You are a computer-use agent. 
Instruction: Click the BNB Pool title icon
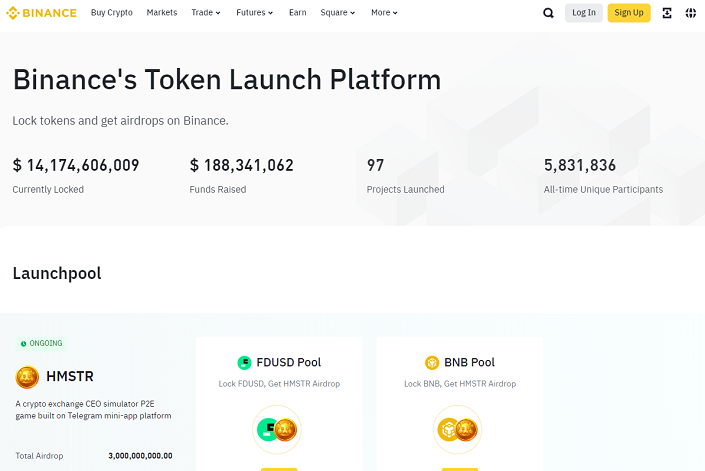[432, 363]
